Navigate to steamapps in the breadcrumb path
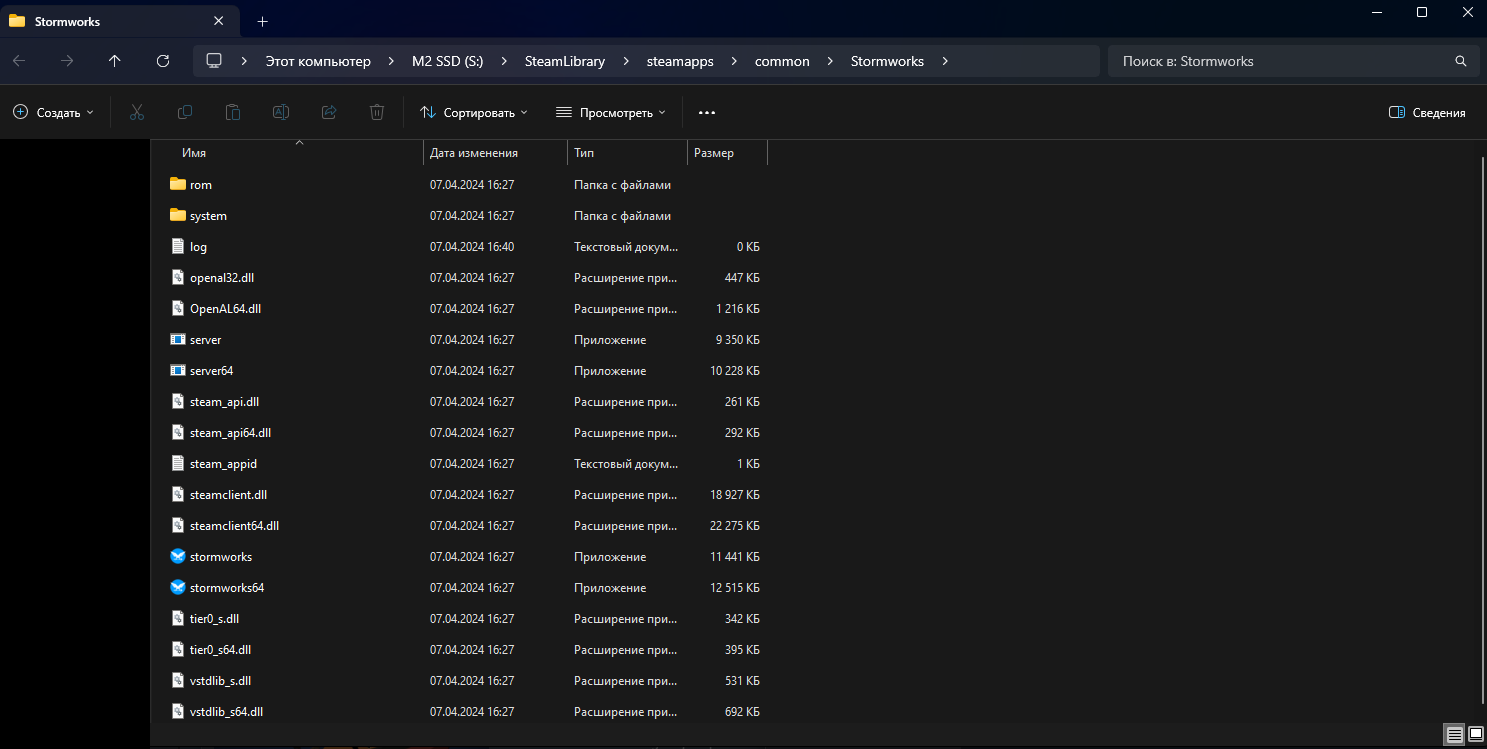 680,61
